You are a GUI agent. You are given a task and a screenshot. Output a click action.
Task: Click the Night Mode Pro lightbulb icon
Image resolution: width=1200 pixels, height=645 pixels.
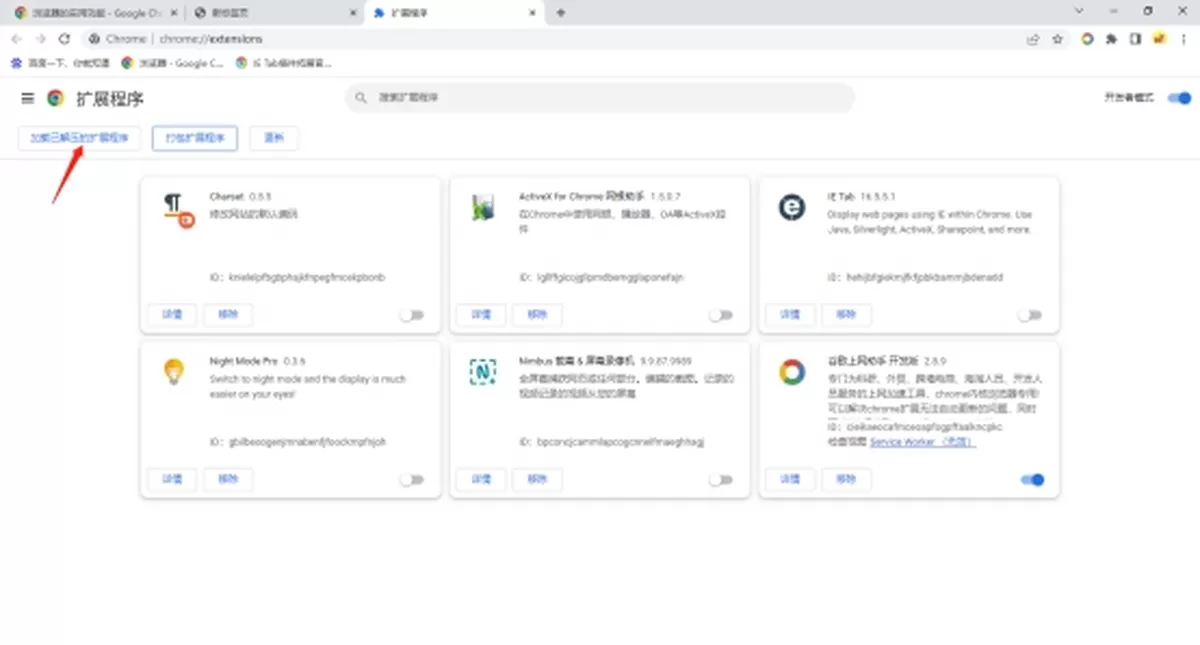174,373
